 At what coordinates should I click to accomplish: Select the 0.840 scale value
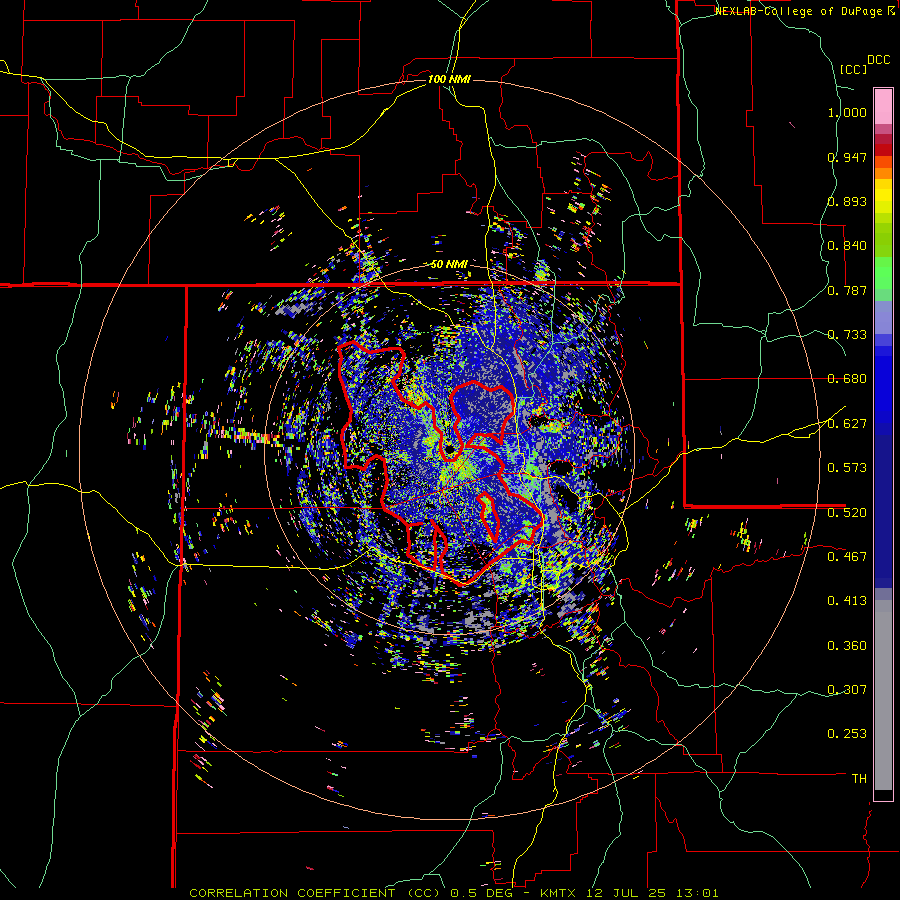847,246
